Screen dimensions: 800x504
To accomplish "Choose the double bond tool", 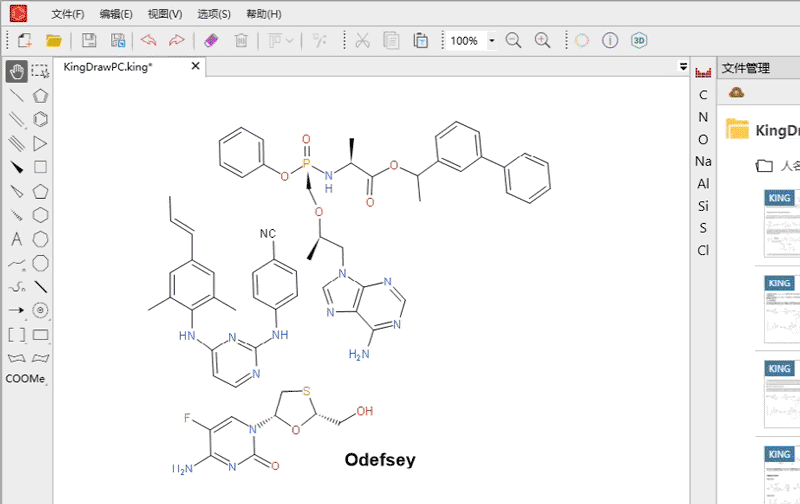I will click(17, 119).
